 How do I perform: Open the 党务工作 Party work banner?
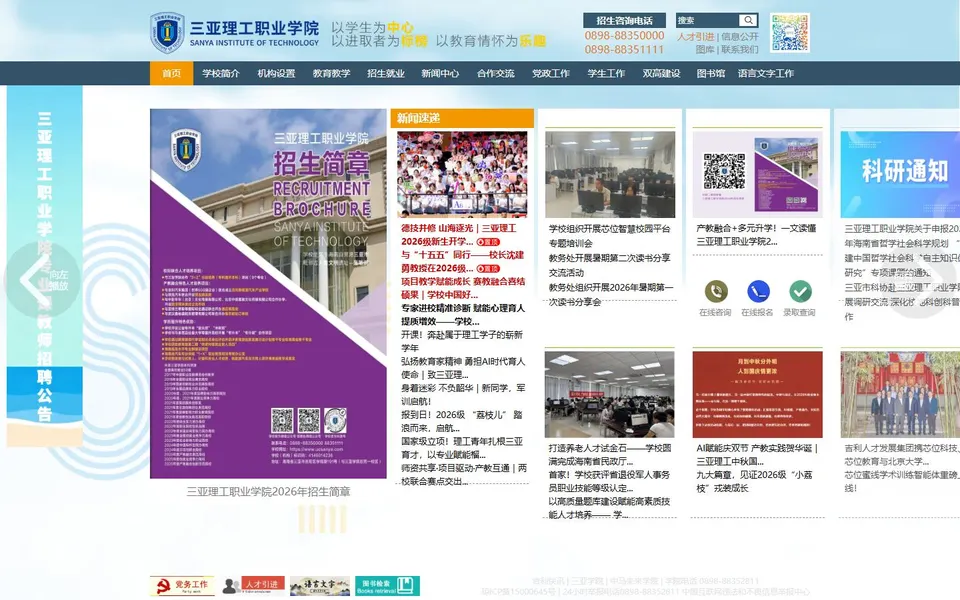[x=182, y=586]
